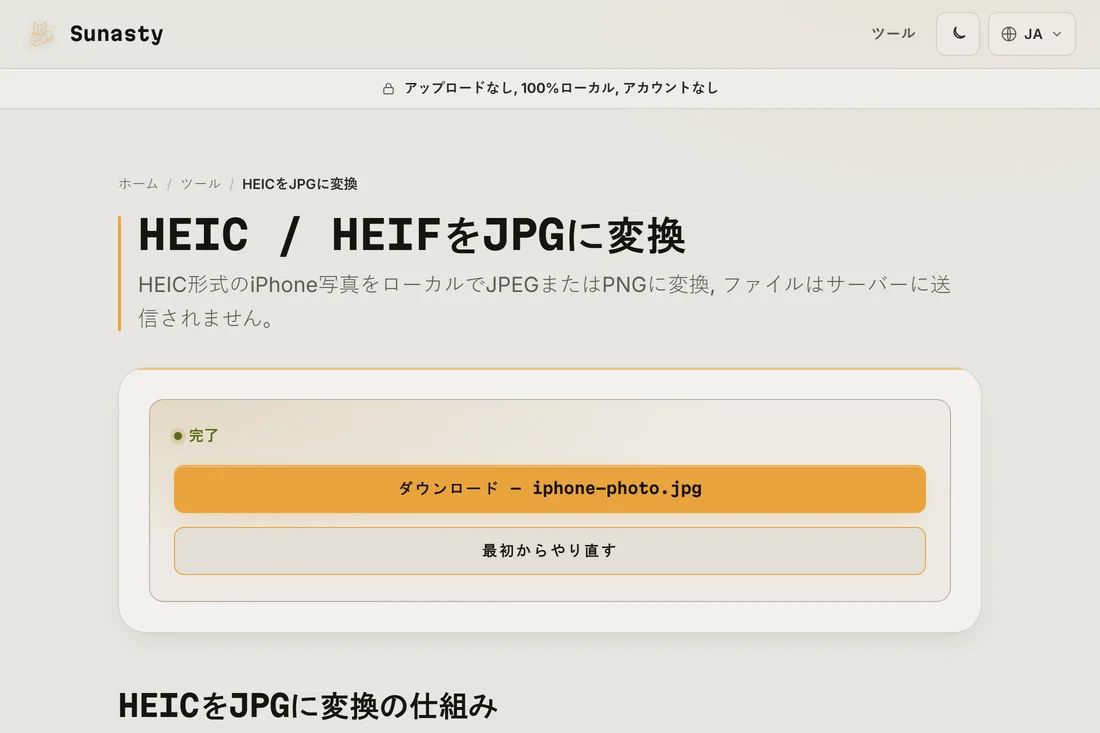Expand the JA language dropdown
The width and height of the screenshot is (1100, 733).
1031,34
